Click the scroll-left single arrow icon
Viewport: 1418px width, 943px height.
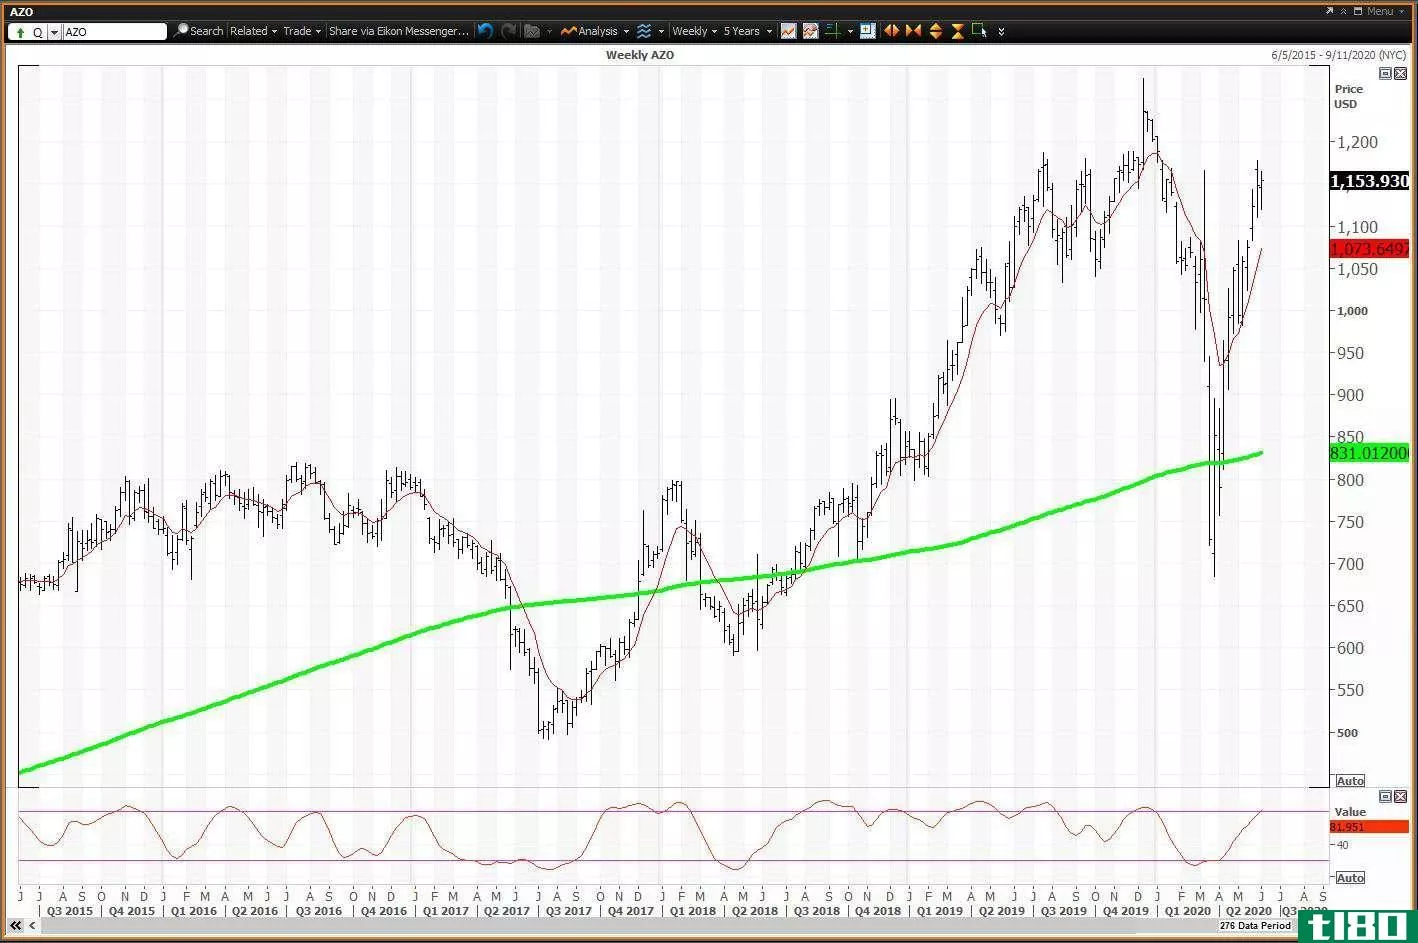pos(32,926)
